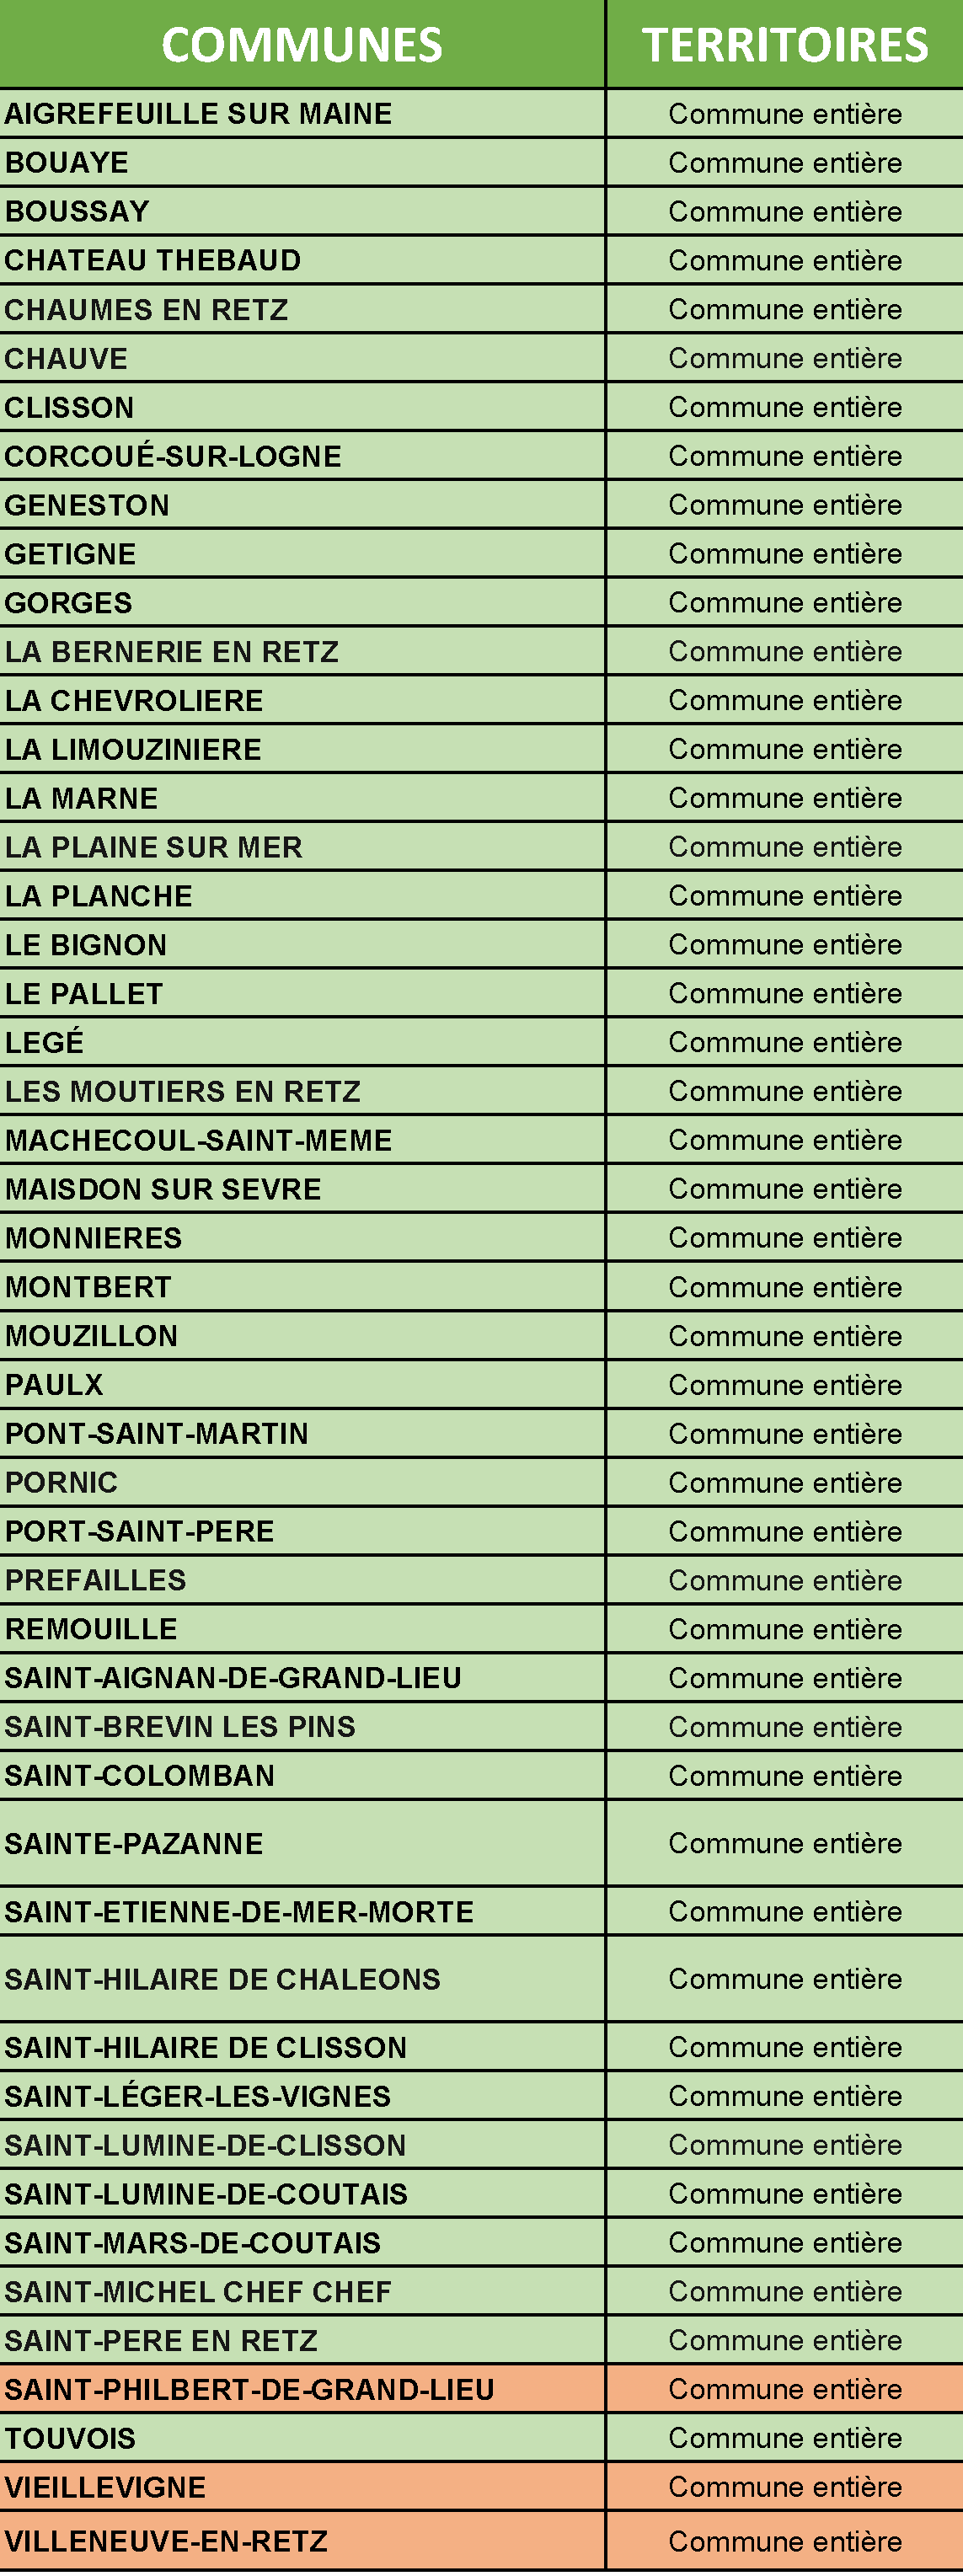The width and height of the screenshot is (963, 2576).
Task: Select the CHATEAU THEBAUD row name
Action: [153, 261]
